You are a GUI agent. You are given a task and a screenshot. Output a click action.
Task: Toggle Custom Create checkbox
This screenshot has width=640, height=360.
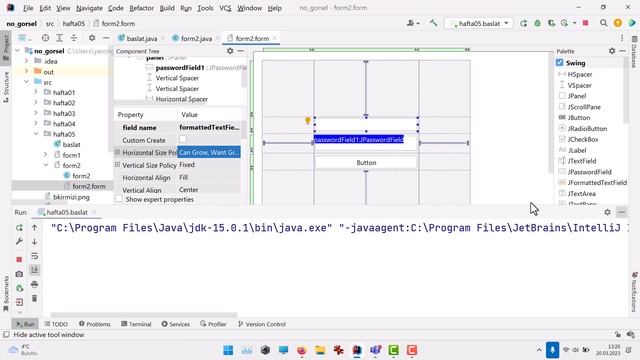click(183, 139)
